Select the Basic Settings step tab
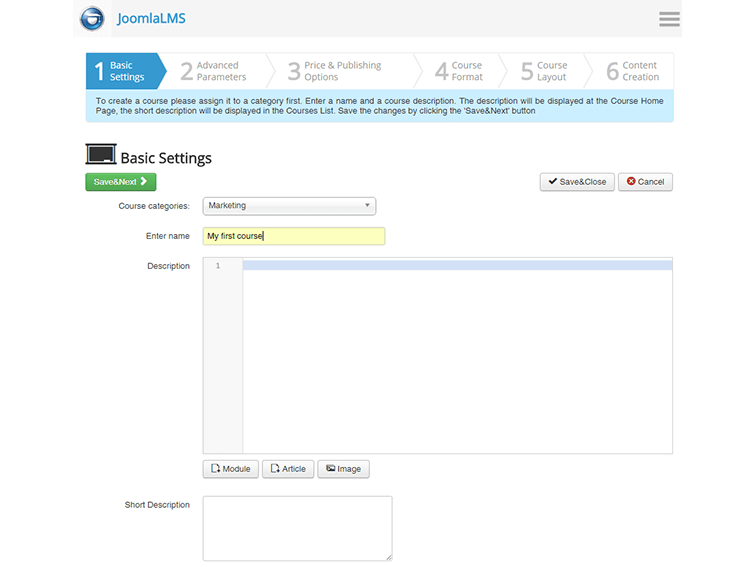The height and width of the screenshot is (567, 756). pos(126,71)
